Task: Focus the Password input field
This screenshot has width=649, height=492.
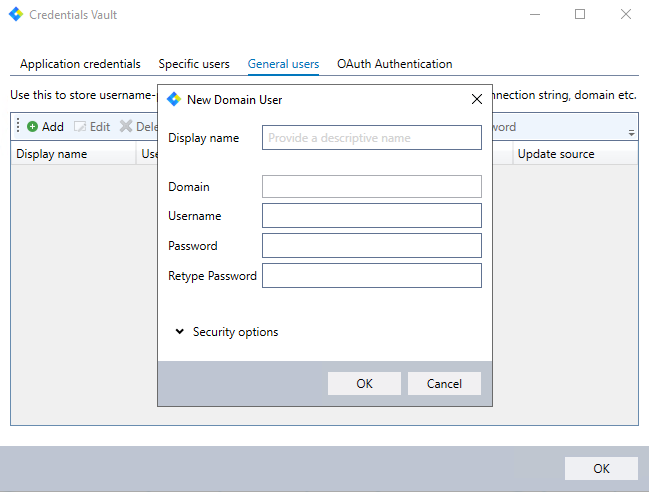Action: tap(372, 245)
